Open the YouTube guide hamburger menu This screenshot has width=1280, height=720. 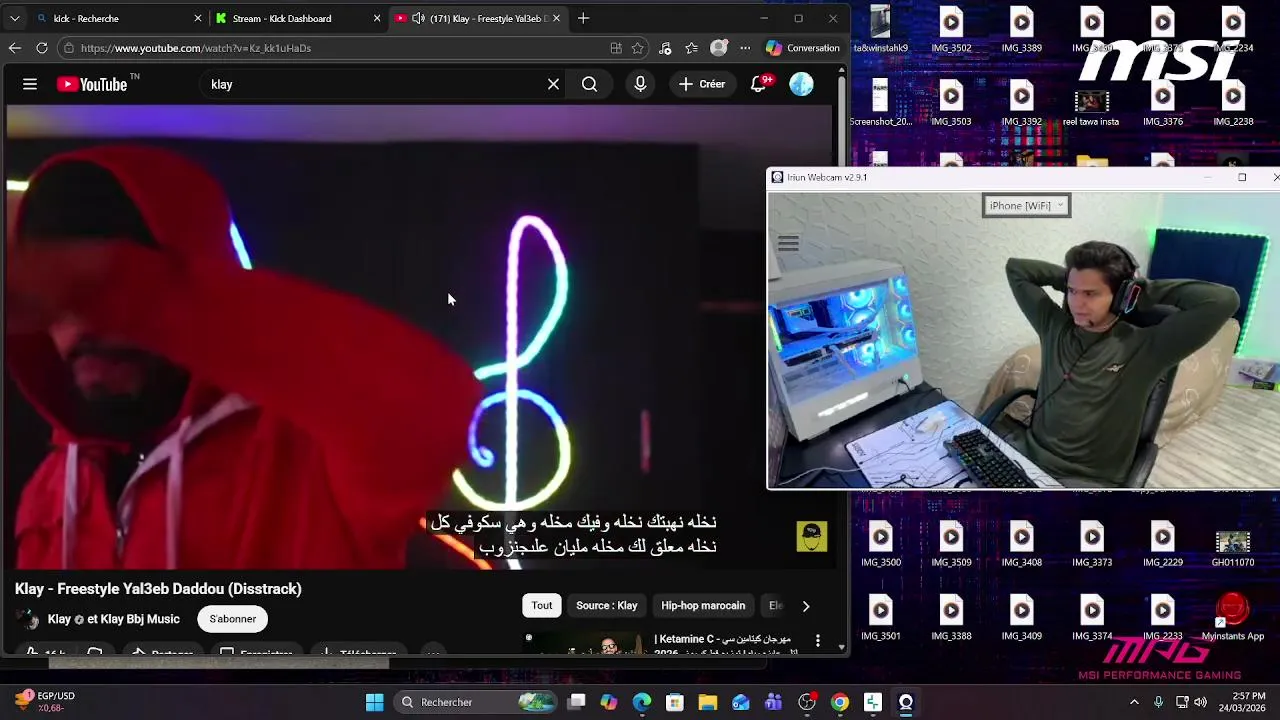click(x=30, y=85)
